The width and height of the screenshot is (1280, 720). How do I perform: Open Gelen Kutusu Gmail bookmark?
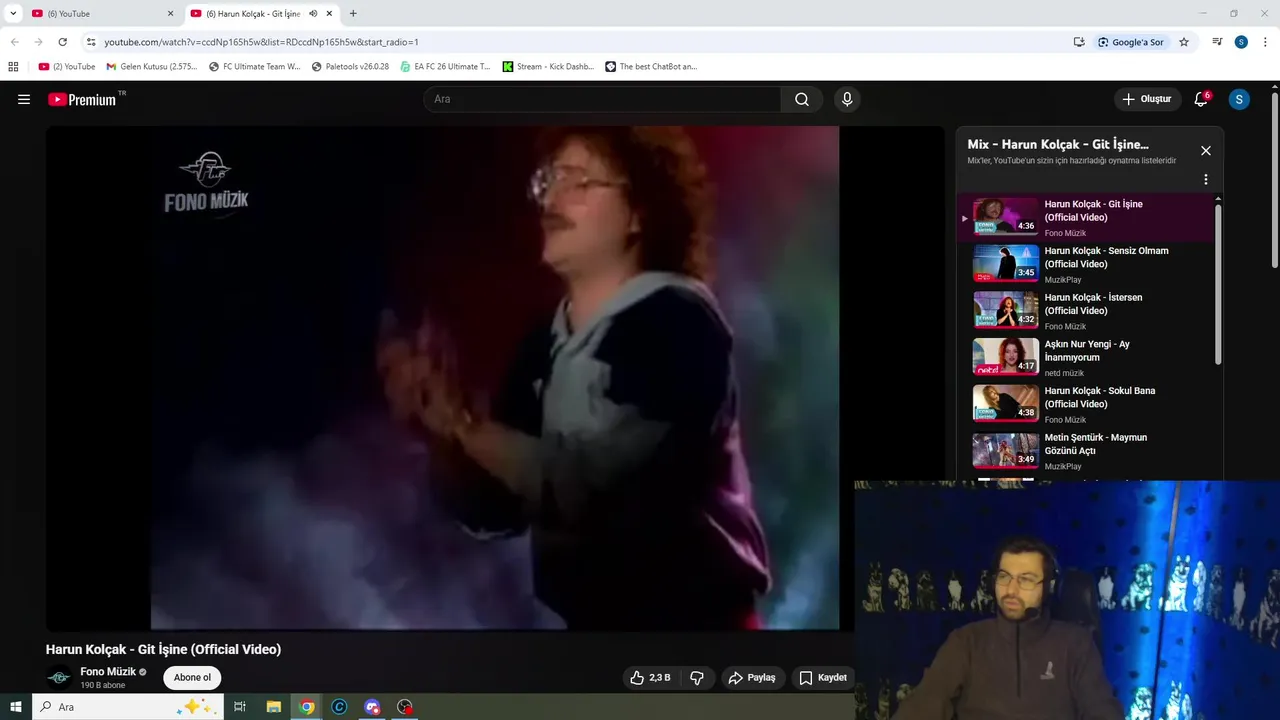(x=152, y=67)
